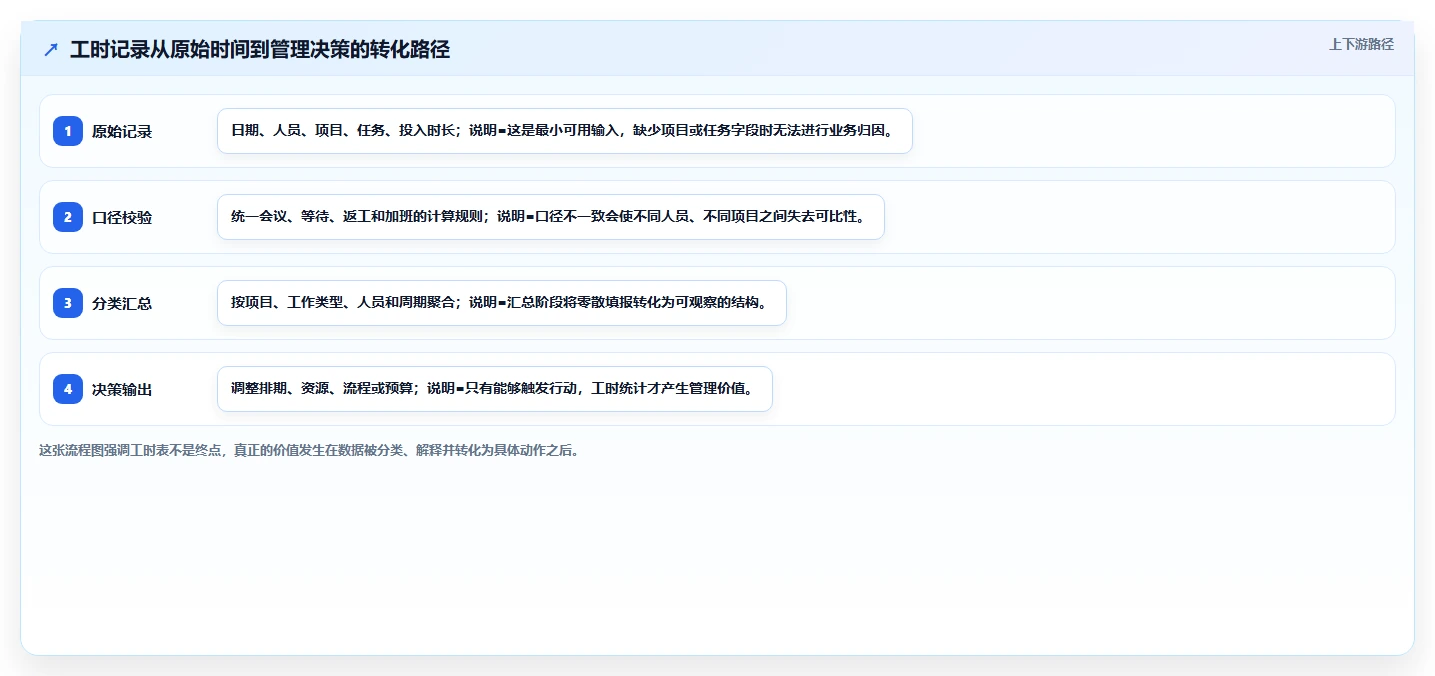Viewport: 1435px width, 676px height.
Task: Select the 决策输出 step label
Action: [122, 389]
